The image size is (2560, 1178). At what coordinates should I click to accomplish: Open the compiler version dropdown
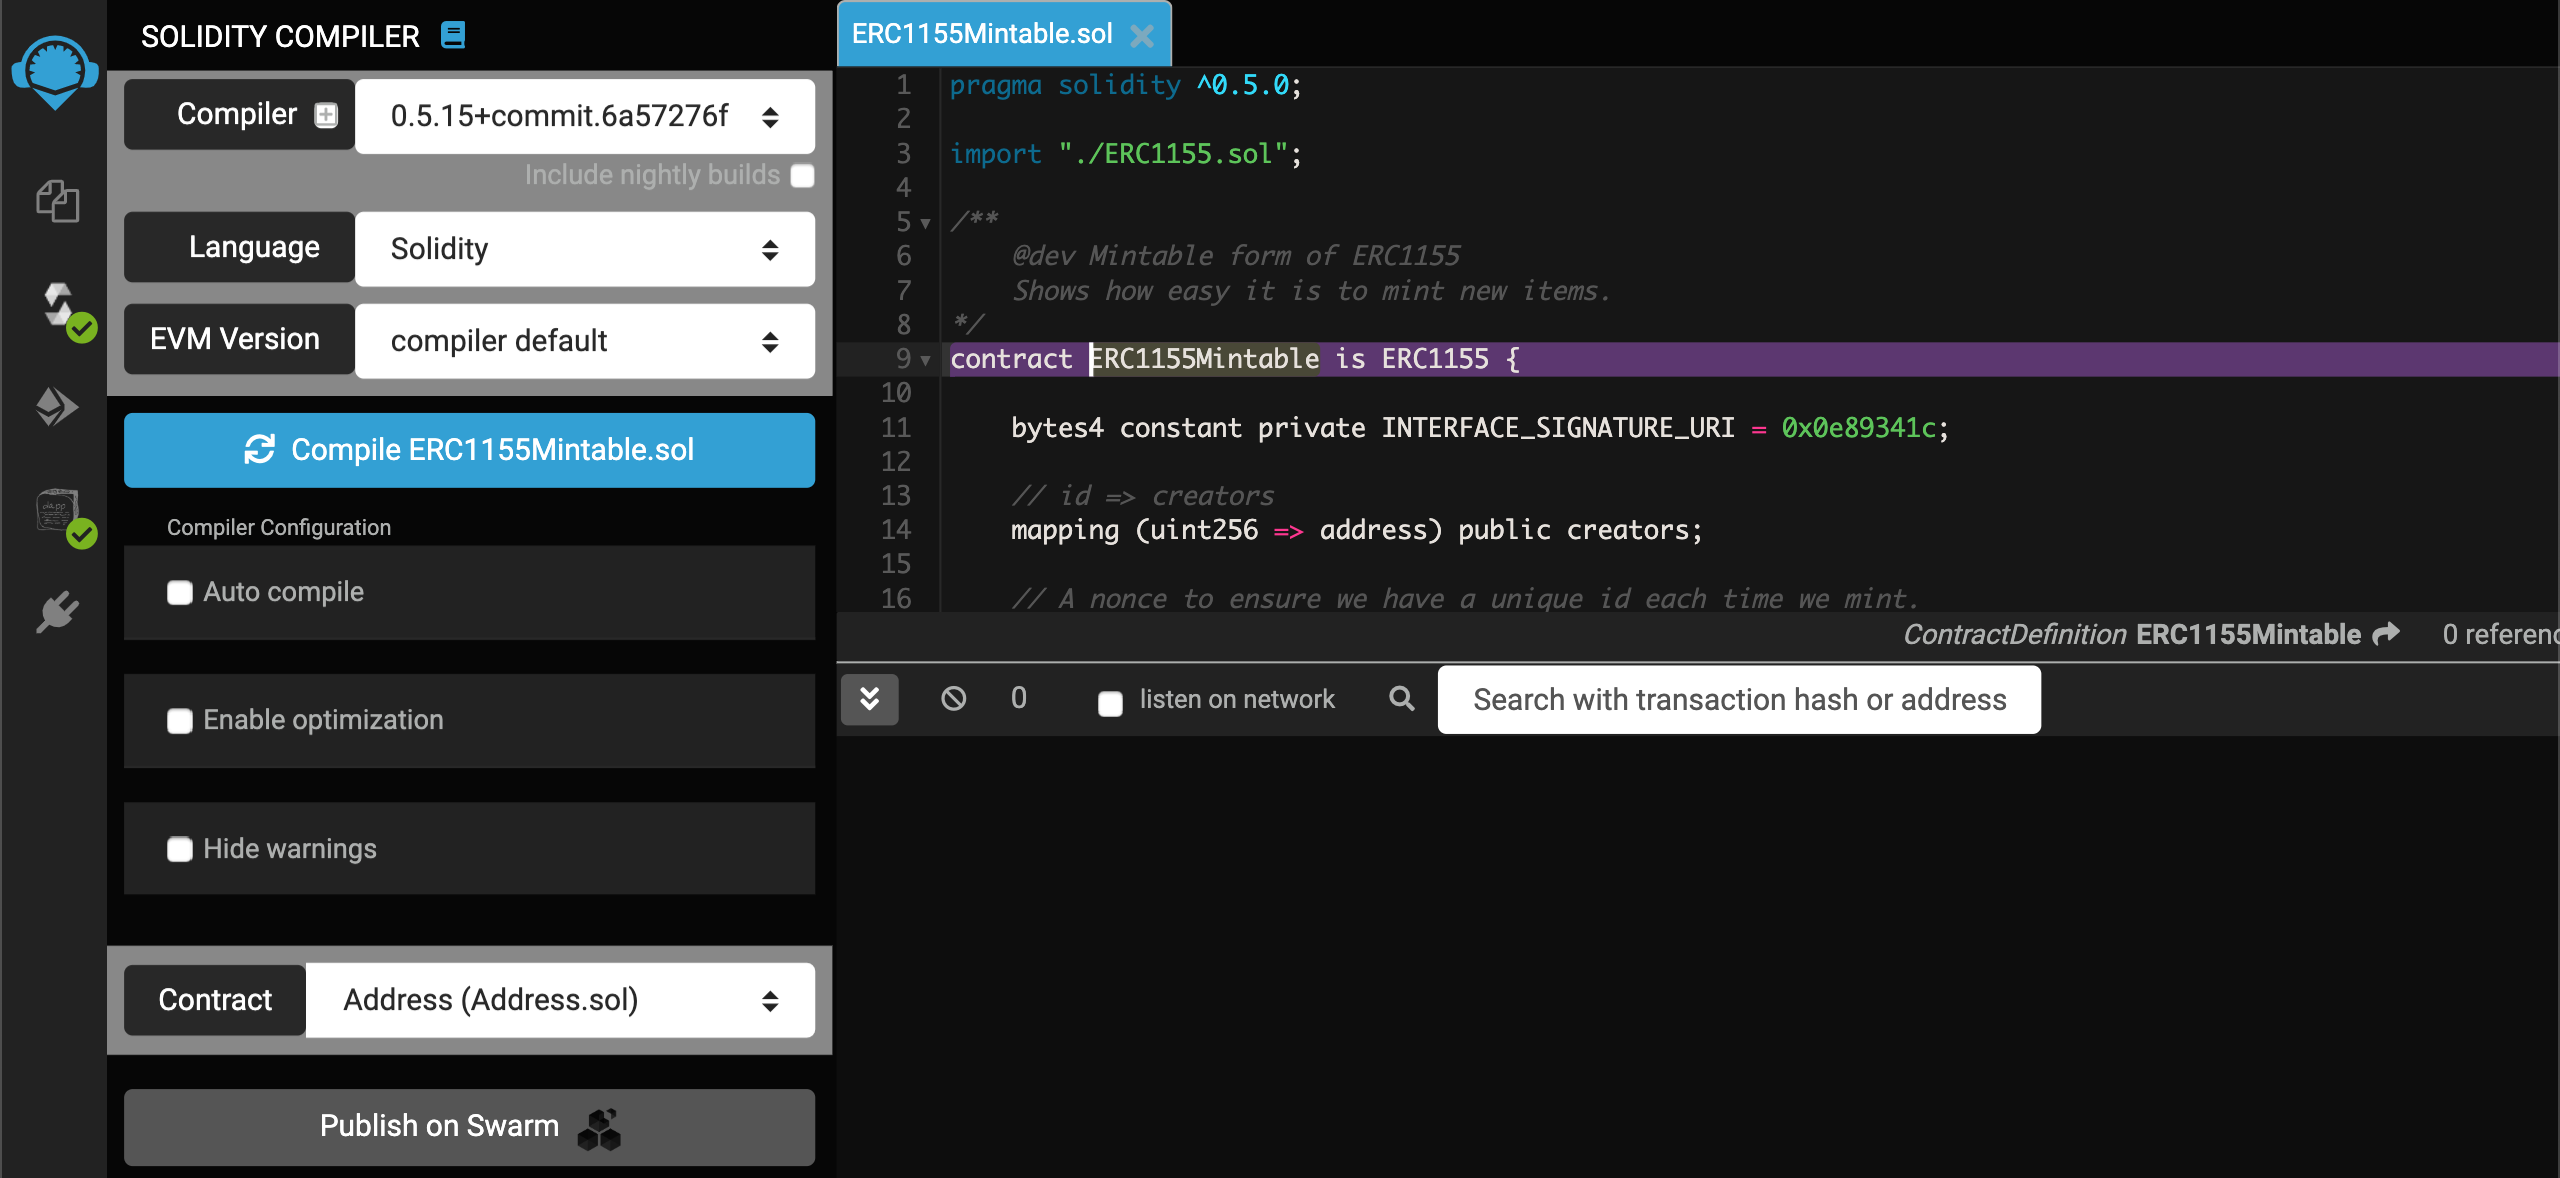[585, 116]
